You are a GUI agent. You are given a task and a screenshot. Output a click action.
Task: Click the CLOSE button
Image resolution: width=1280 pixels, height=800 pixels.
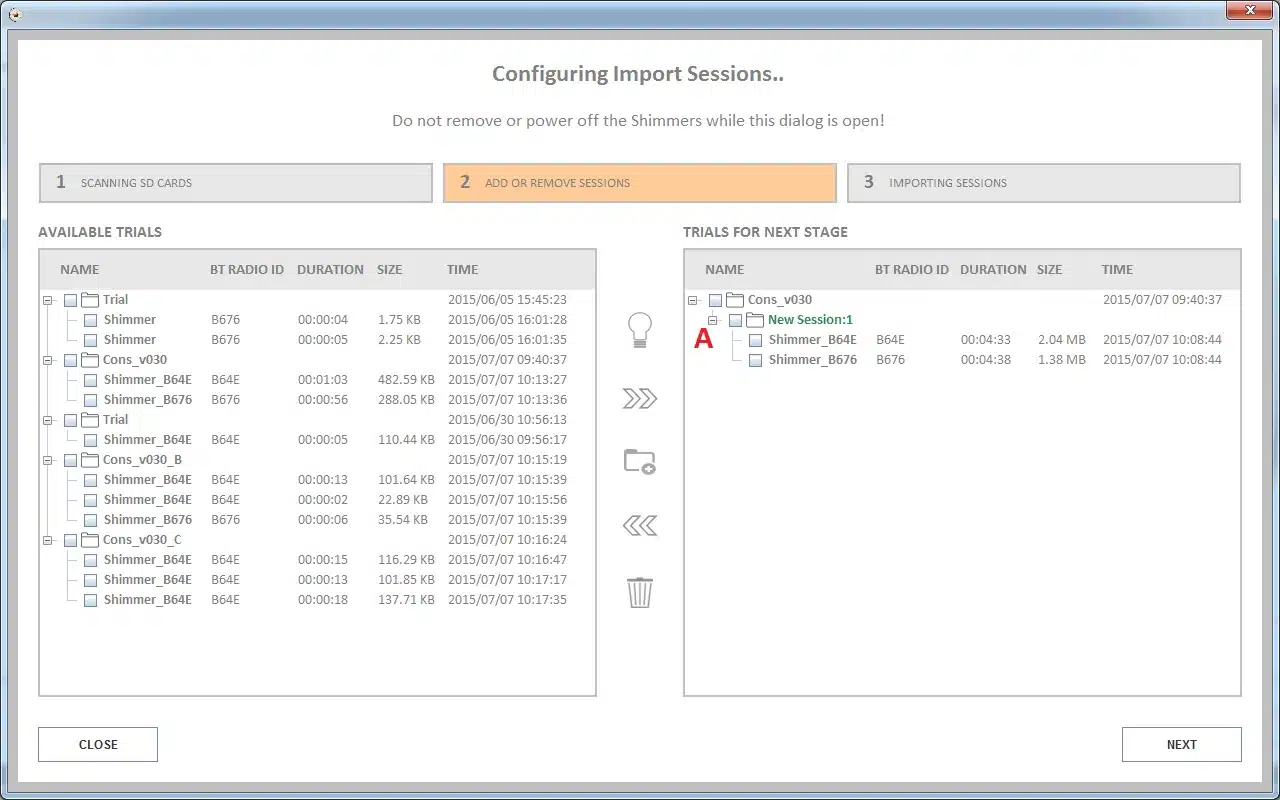(x=98, y=744)
